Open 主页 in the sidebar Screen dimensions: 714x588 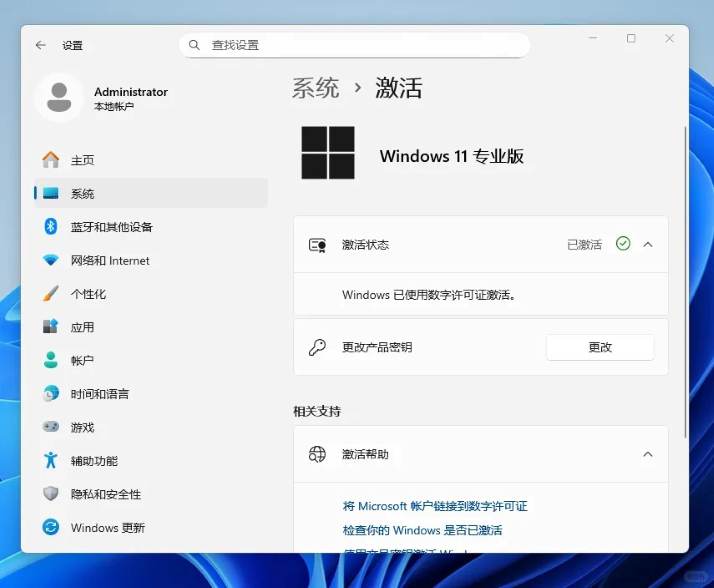tap(151, 160)
